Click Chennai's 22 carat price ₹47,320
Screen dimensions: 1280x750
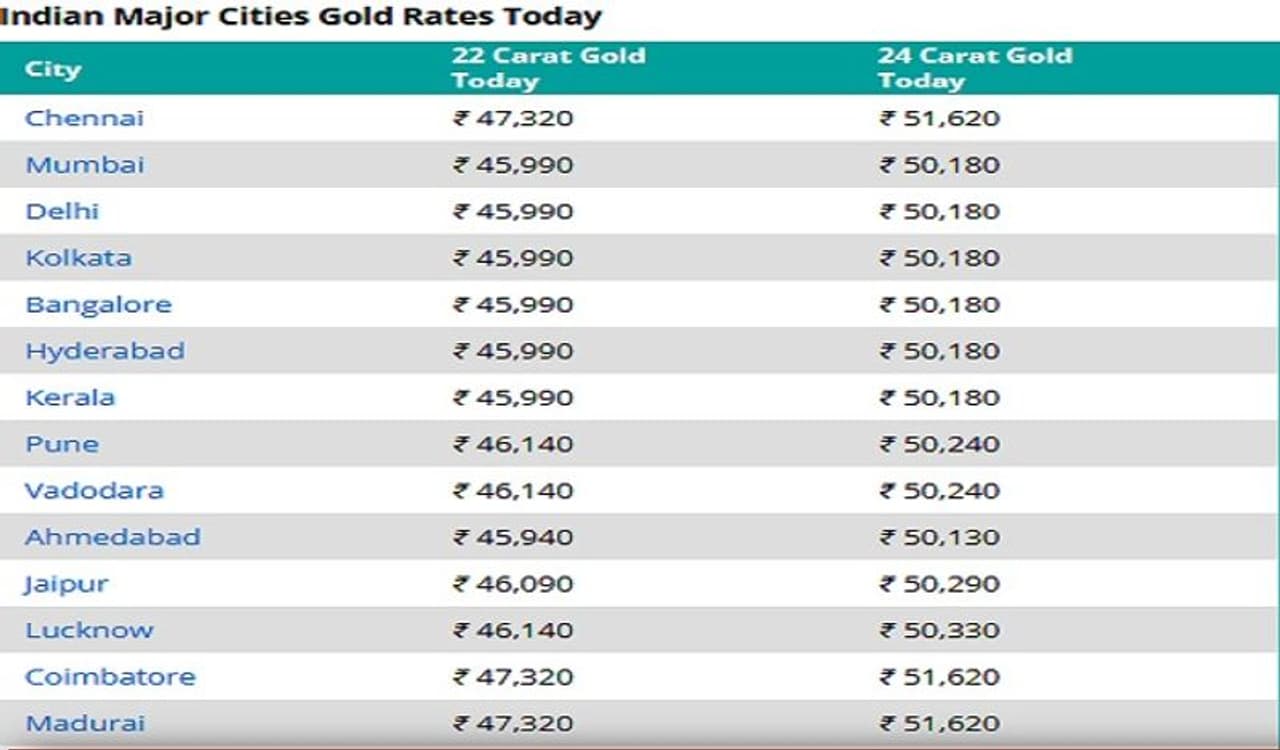click(513, 118)
